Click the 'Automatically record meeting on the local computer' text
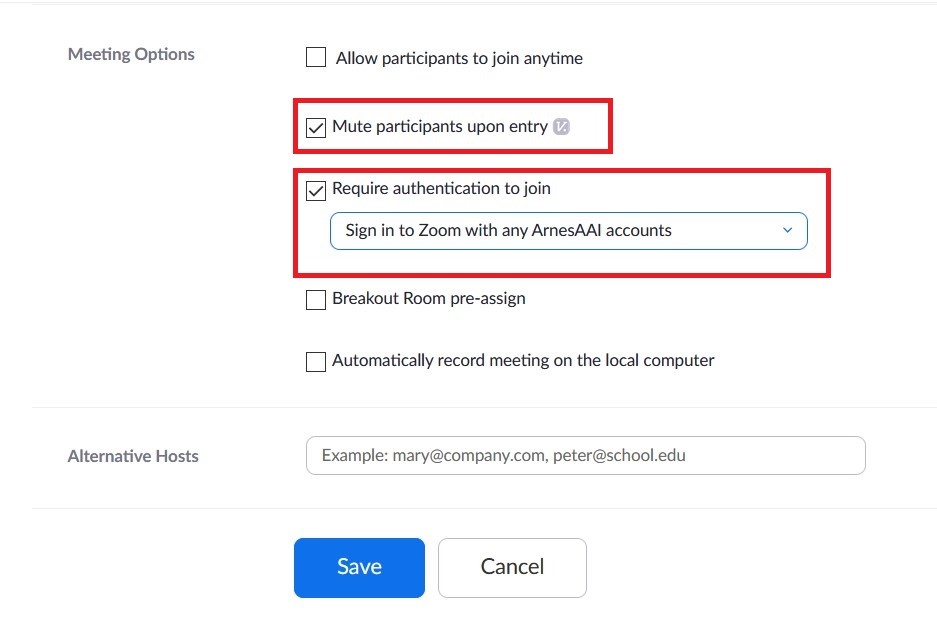Screen dimensions: 937x631 pyautogui.click(x=523, y=360)
